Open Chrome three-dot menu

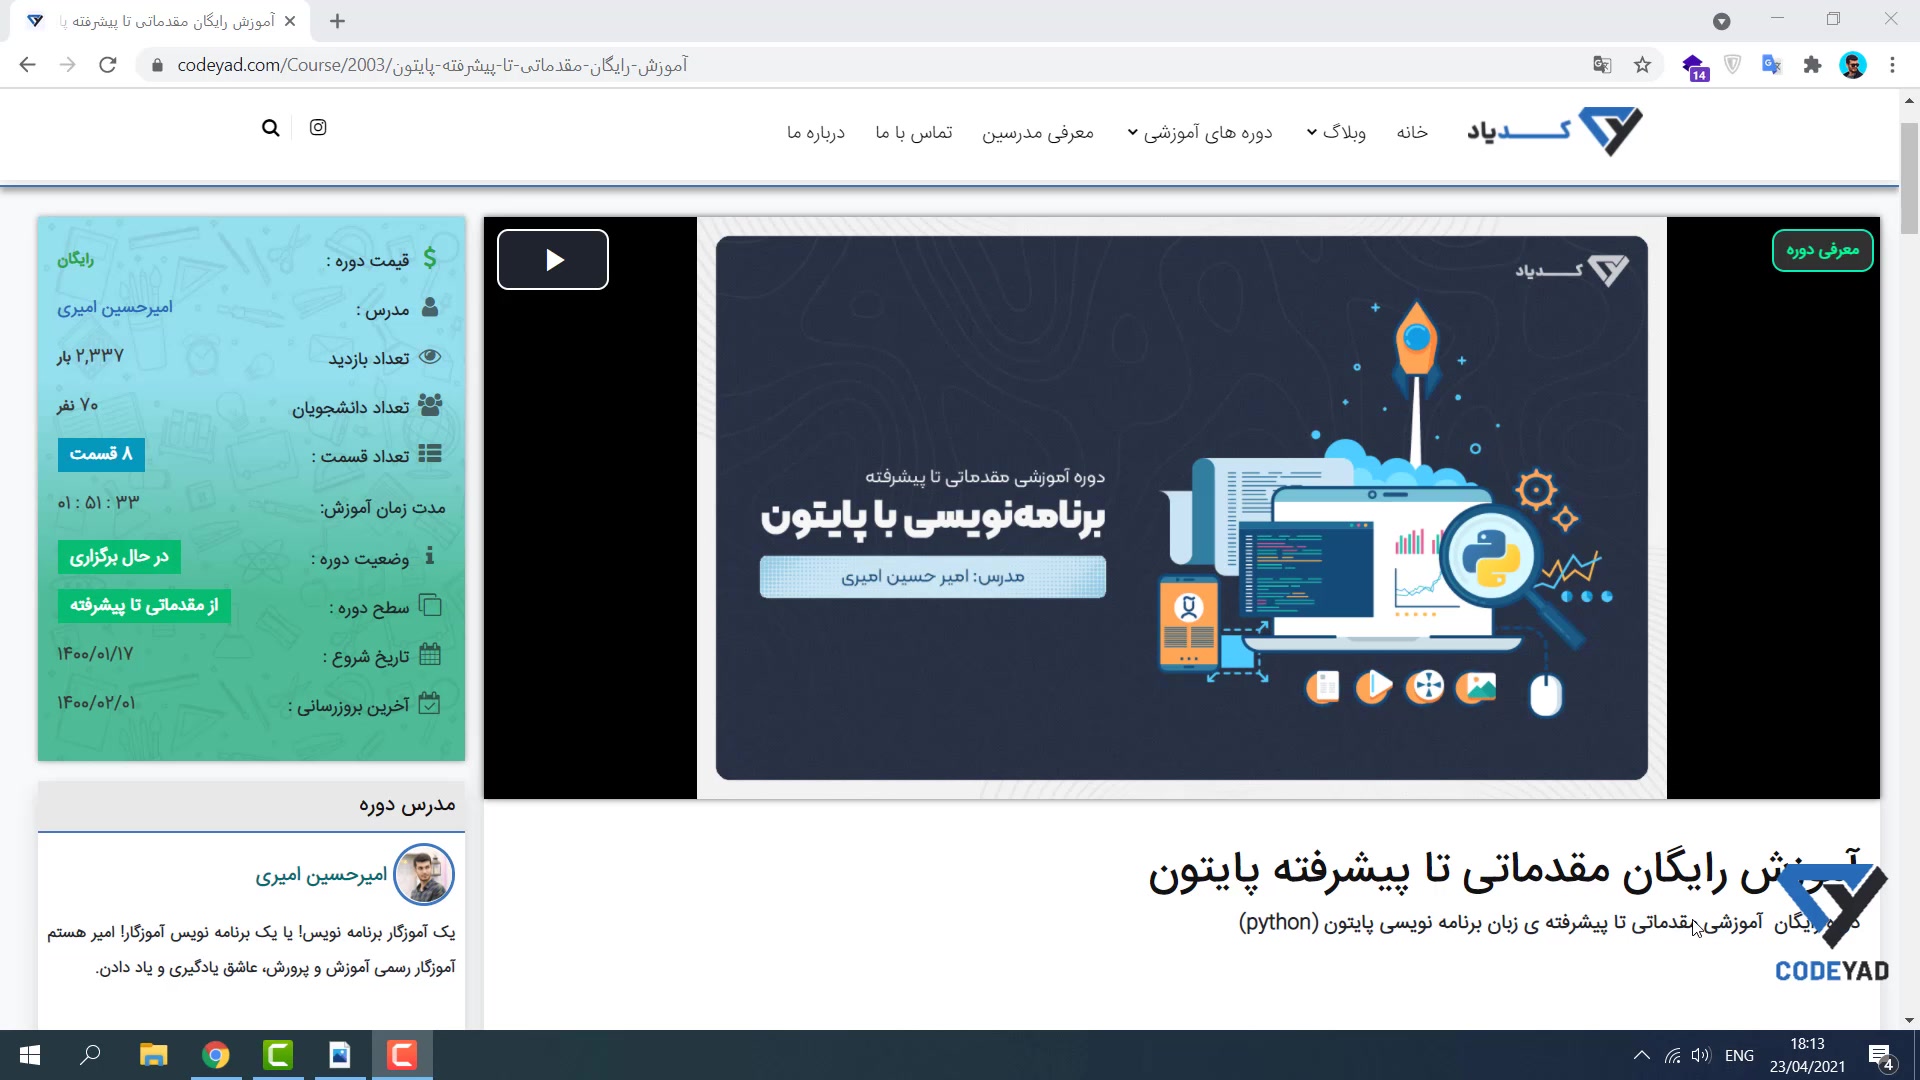click(x=1892, y=65)
